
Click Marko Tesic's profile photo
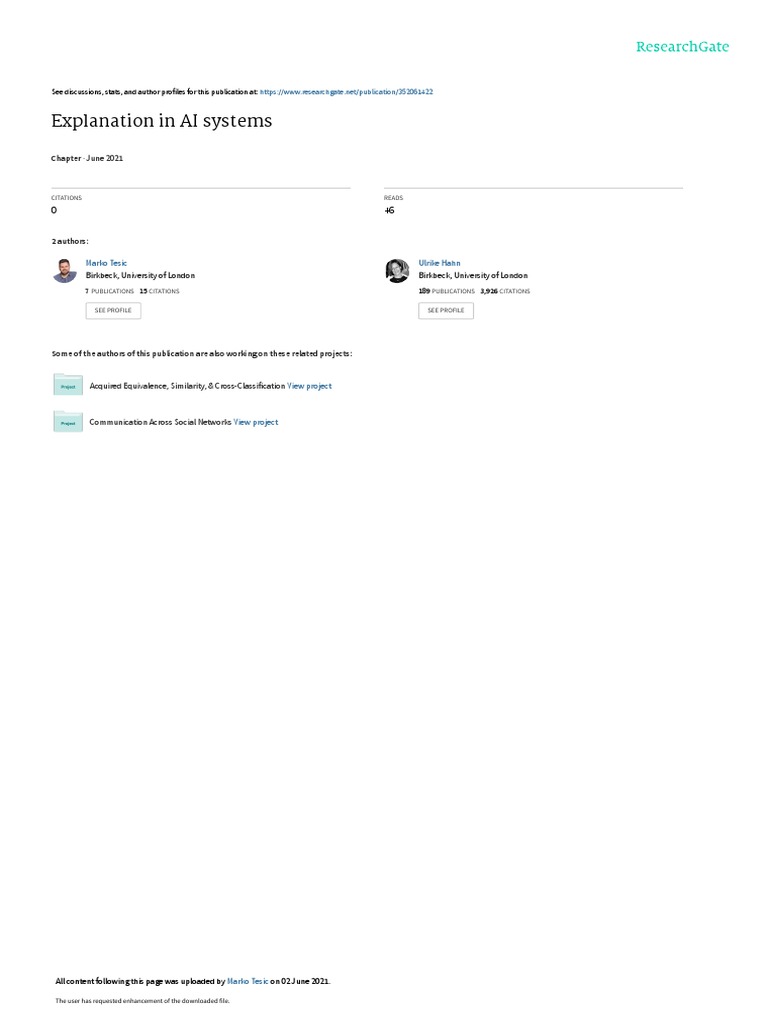pos(65,270)
